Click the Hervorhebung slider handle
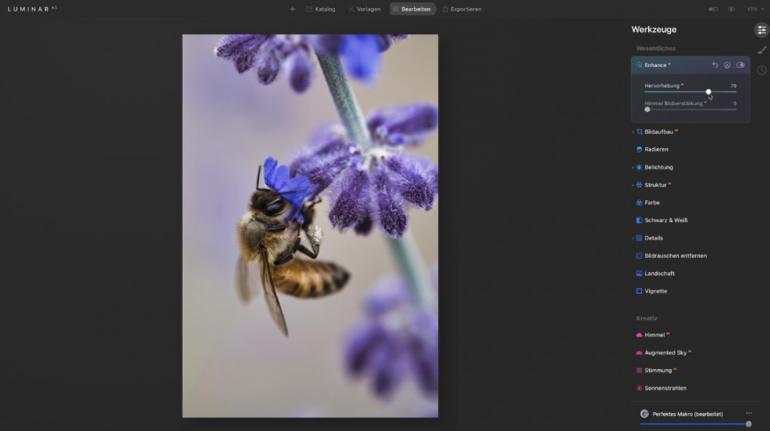 pyautogui.click(x=708, y=92)
